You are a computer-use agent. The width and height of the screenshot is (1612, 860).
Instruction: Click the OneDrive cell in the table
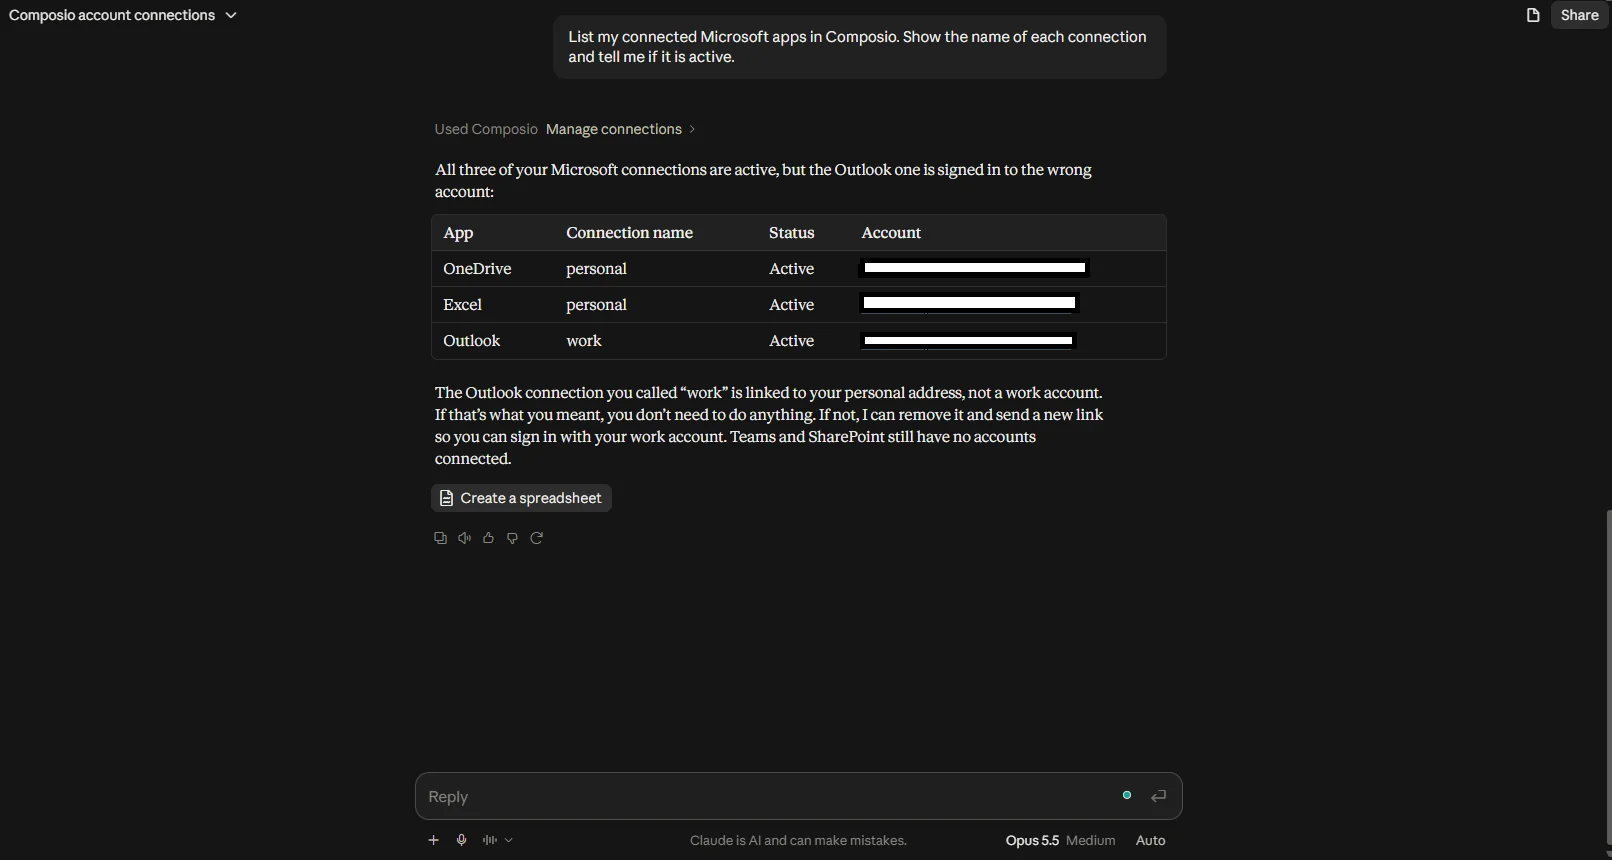477,269
